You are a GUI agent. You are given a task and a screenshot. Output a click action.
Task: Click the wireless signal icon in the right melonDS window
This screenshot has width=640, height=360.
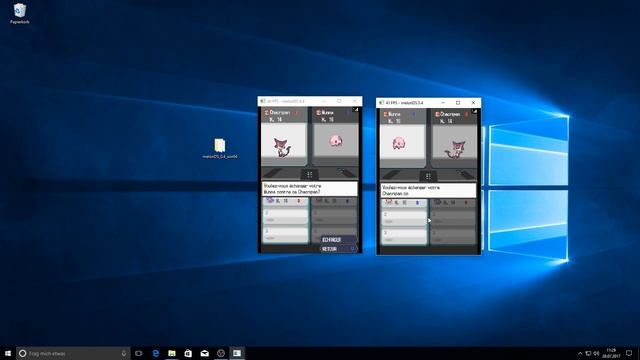(474, 111)
